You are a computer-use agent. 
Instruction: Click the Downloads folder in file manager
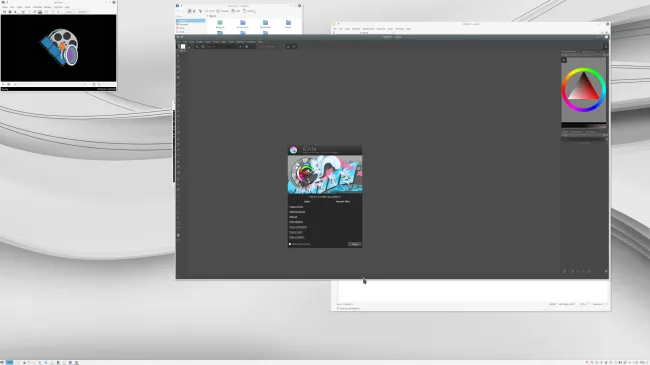coord(265,24)
